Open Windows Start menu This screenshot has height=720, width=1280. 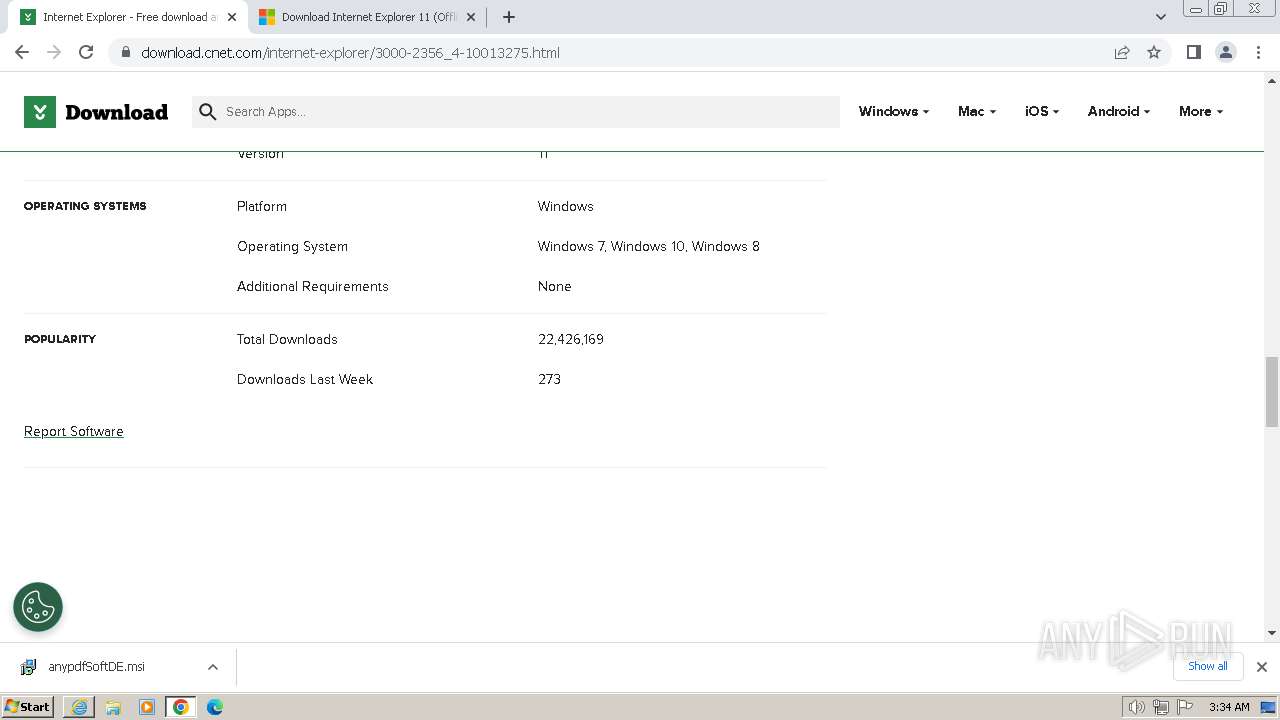coord(28,706)
